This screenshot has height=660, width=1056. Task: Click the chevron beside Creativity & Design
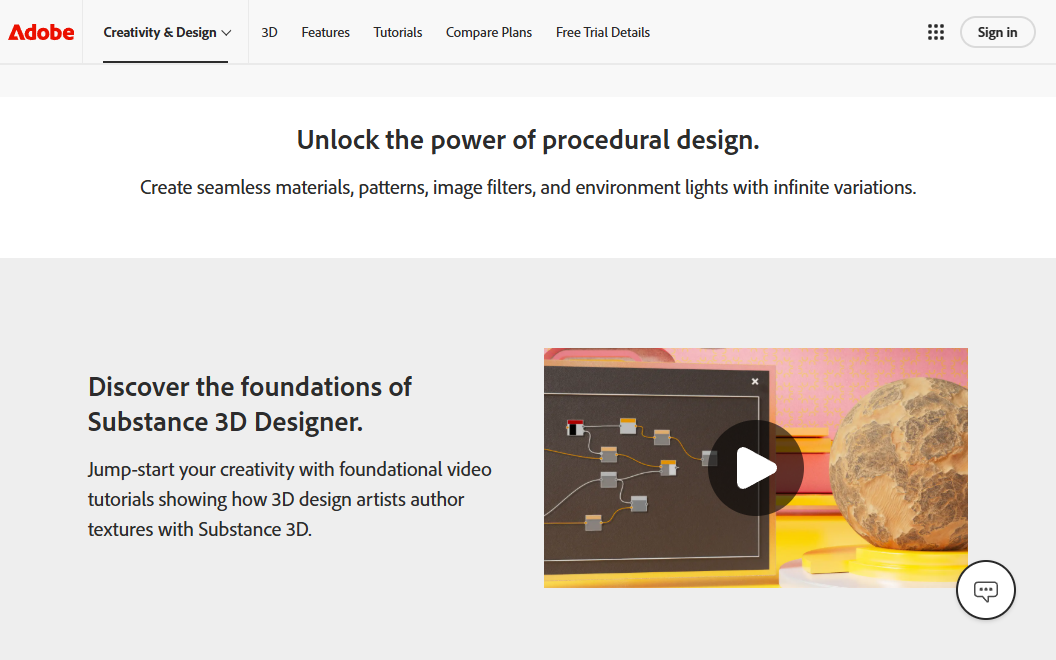click(x=227, y=33)
